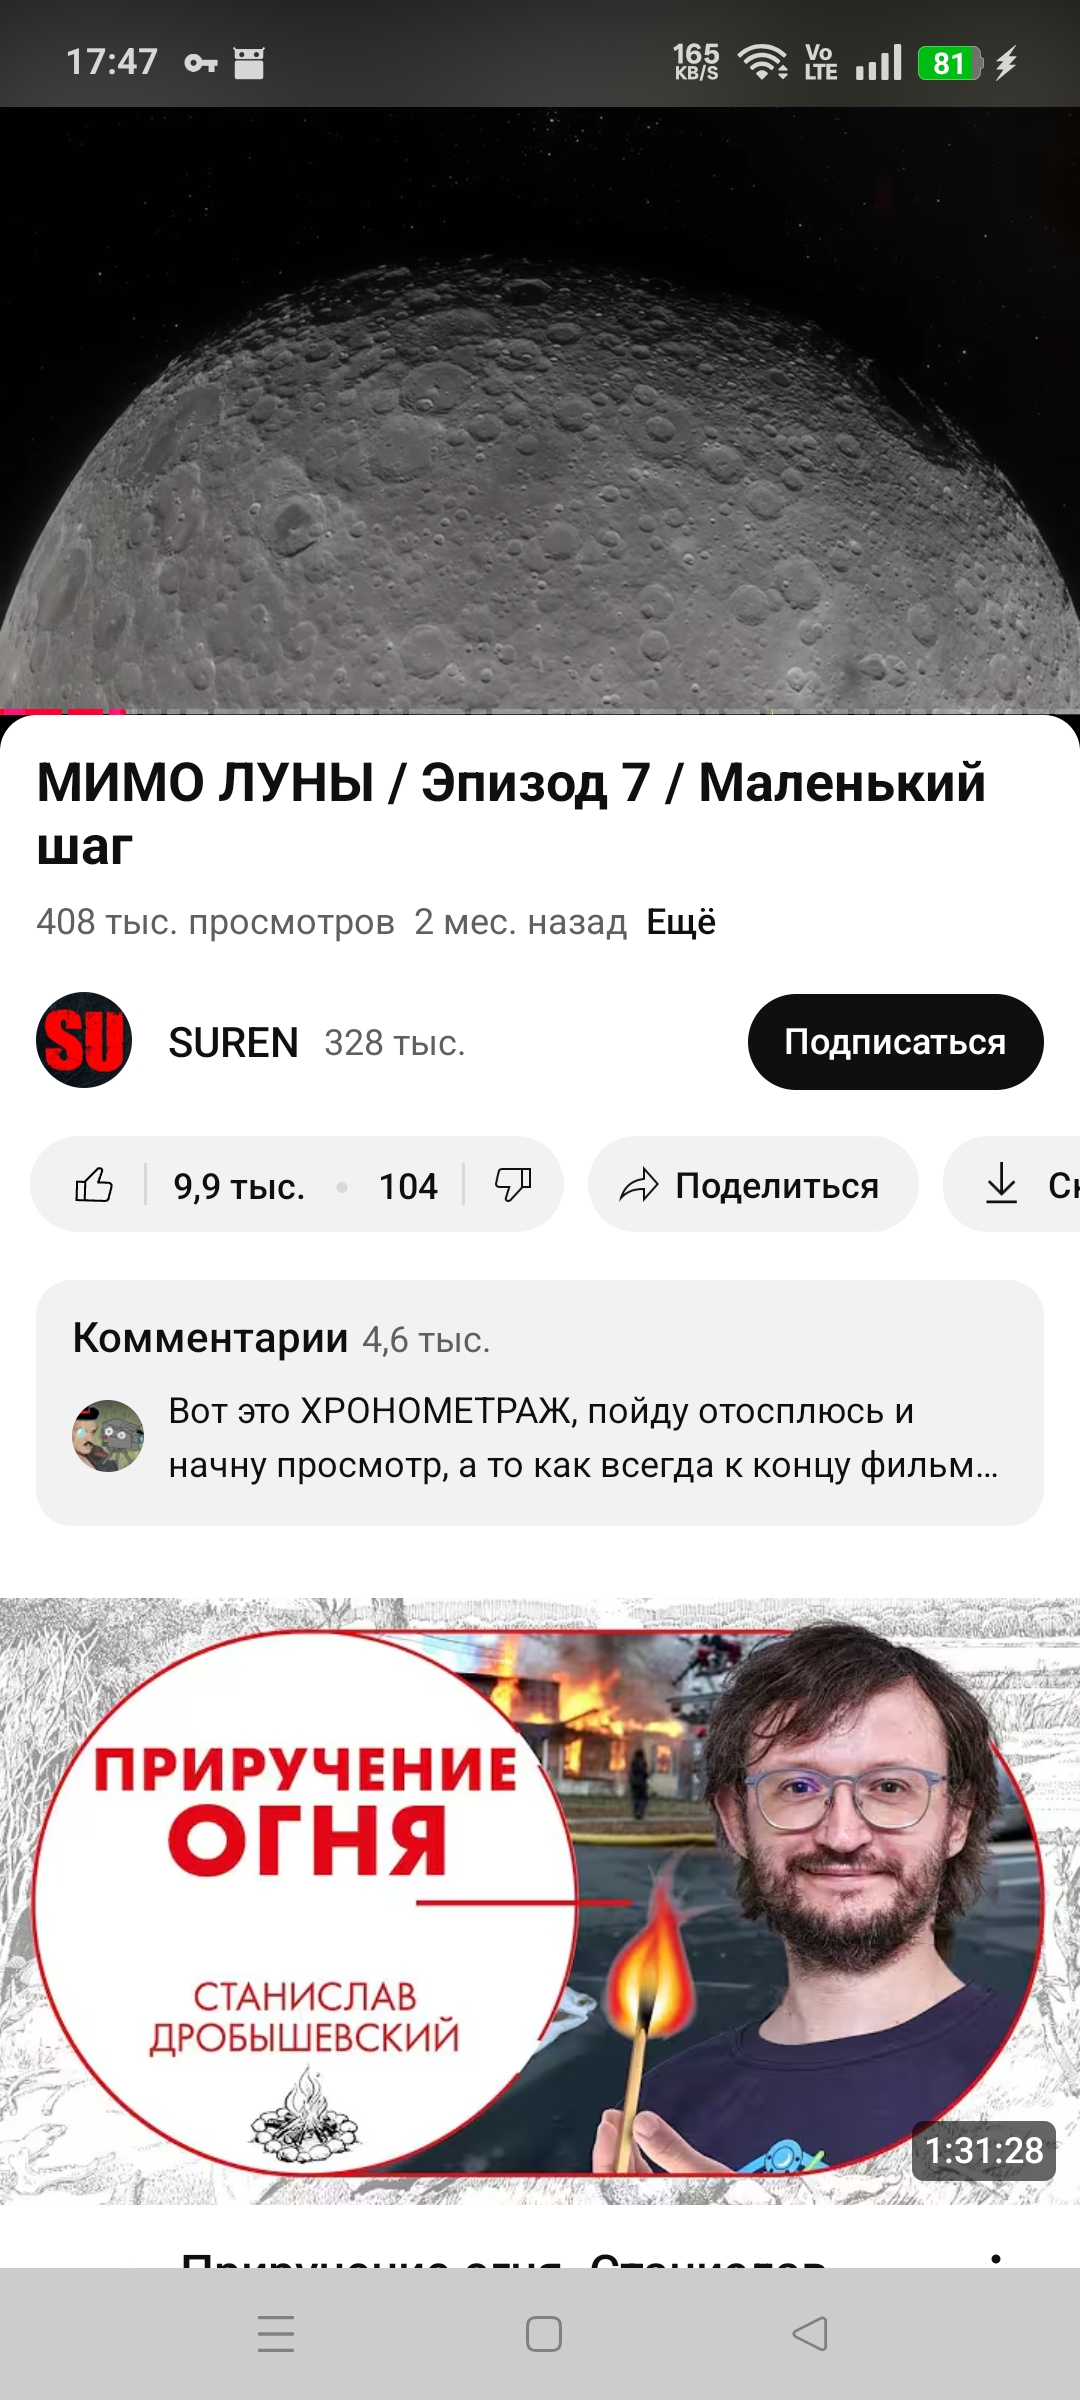1080x2400 pixels.
Task: Tap the moon video player
Action: [x=540, y=410]
